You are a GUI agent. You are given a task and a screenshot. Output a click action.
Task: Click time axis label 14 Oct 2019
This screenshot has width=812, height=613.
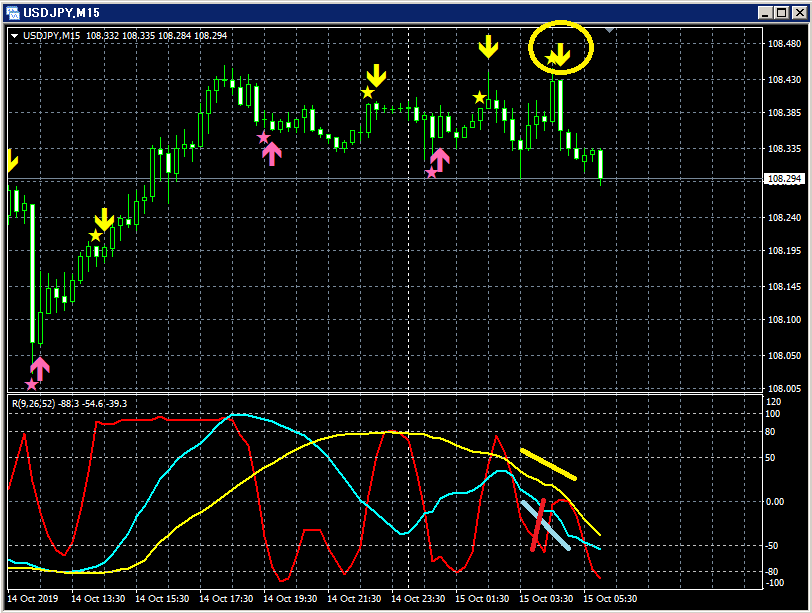point(33,599)
